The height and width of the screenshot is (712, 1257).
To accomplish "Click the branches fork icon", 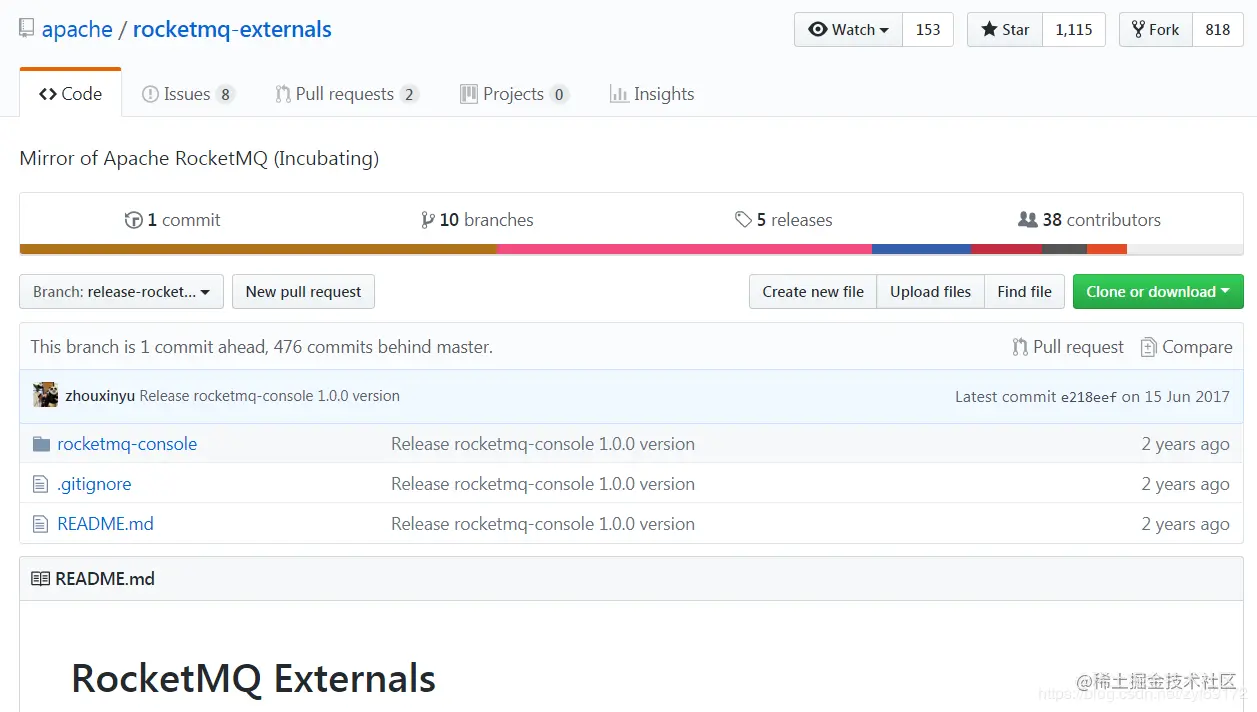I will point(428,220).
